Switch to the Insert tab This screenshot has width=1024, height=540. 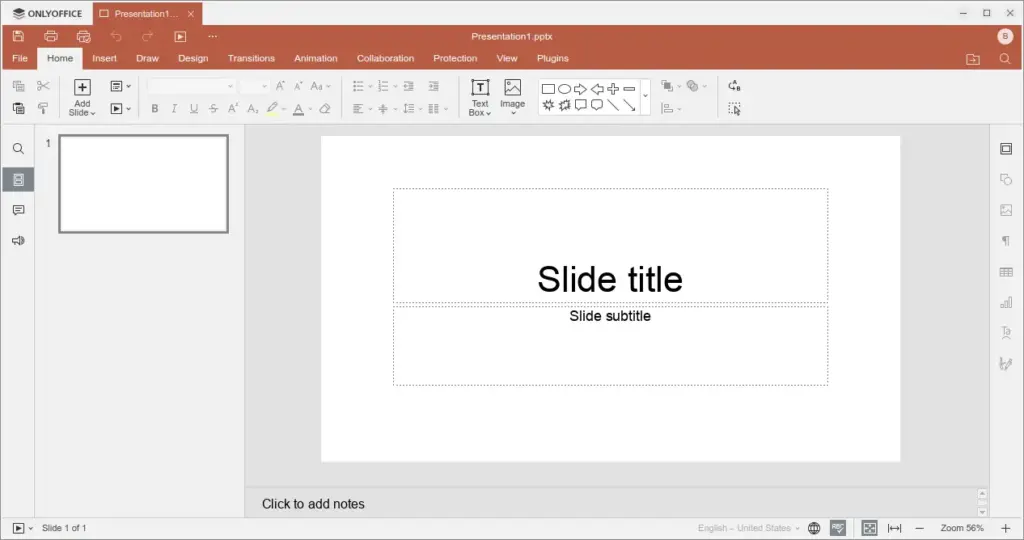(x=104, y=58)
